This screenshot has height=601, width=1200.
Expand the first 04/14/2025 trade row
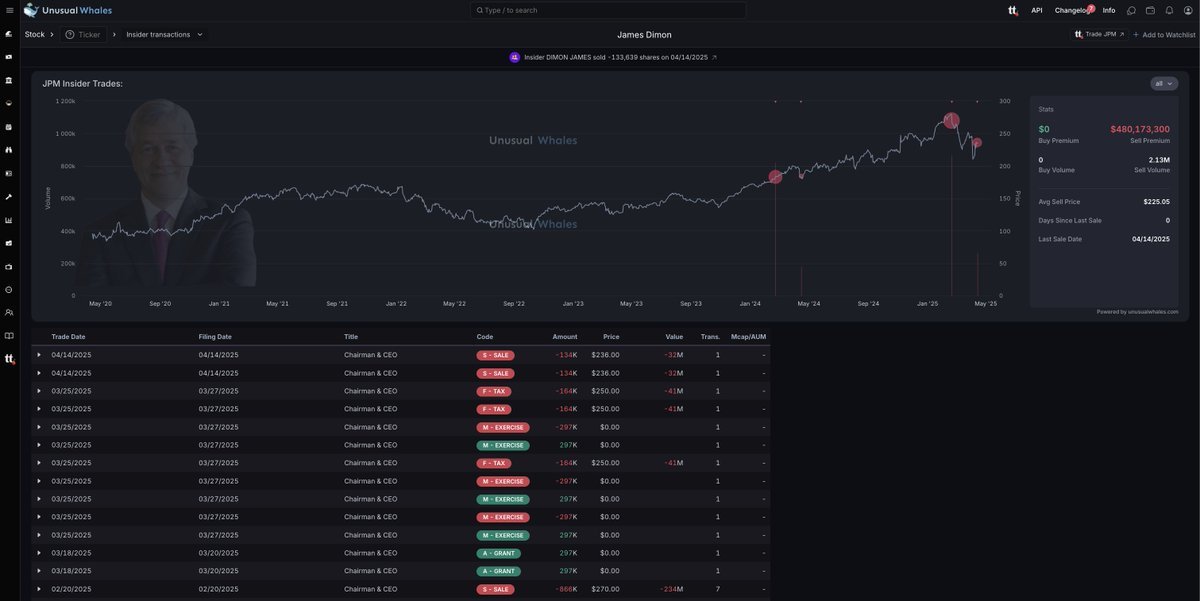pyautogui.click(x=39, y=355)
